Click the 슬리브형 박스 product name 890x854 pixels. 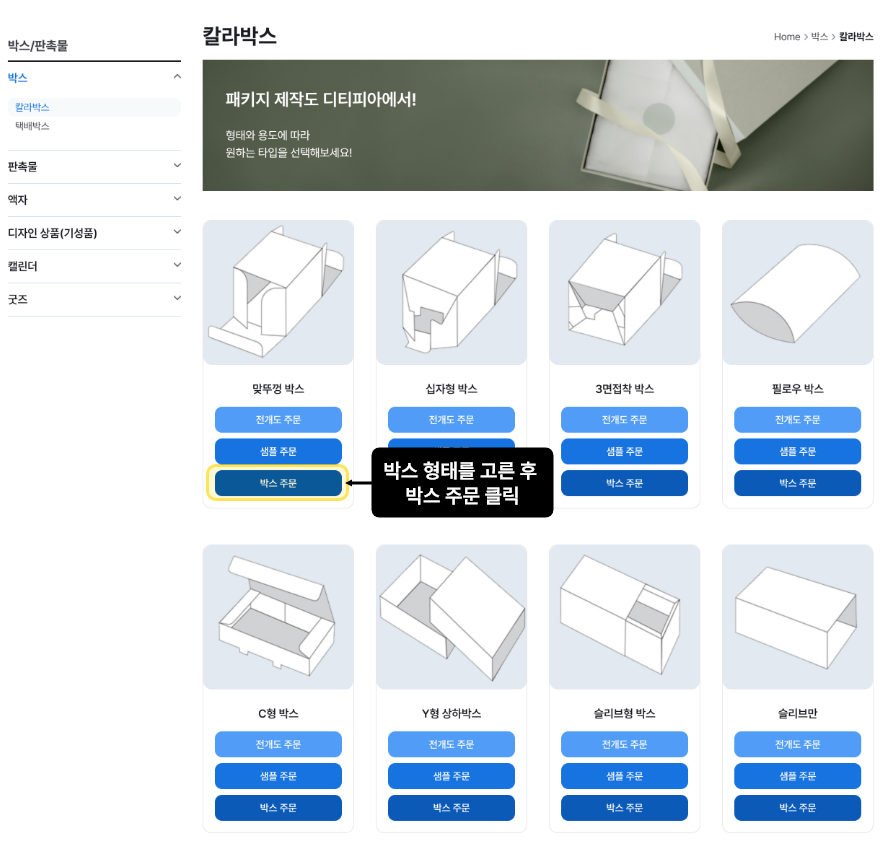coord(624,713)
